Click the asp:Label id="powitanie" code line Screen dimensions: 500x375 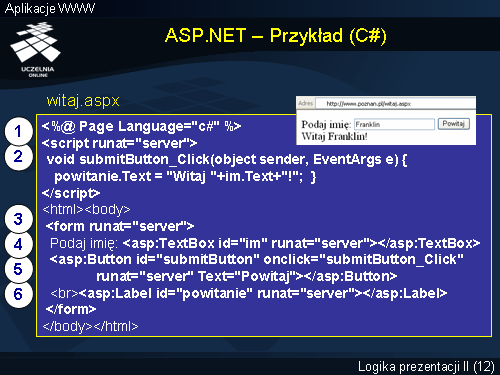248,293
